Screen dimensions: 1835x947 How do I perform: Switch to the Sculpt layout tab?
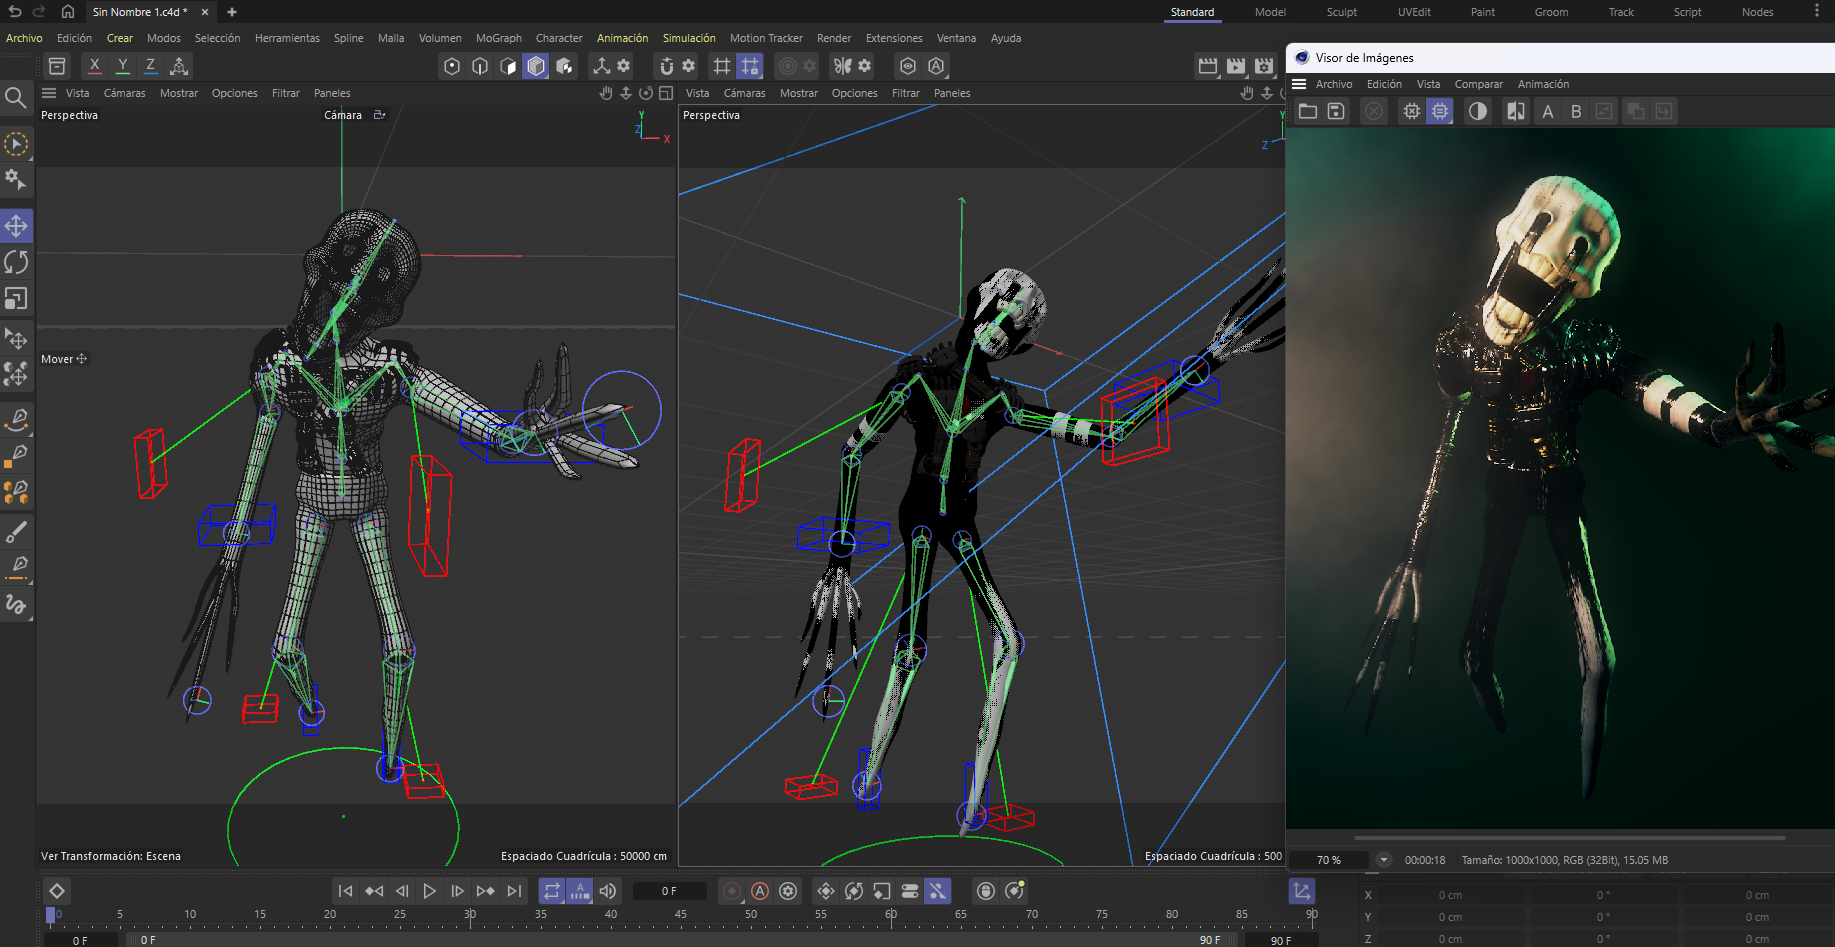point(1341,12)
